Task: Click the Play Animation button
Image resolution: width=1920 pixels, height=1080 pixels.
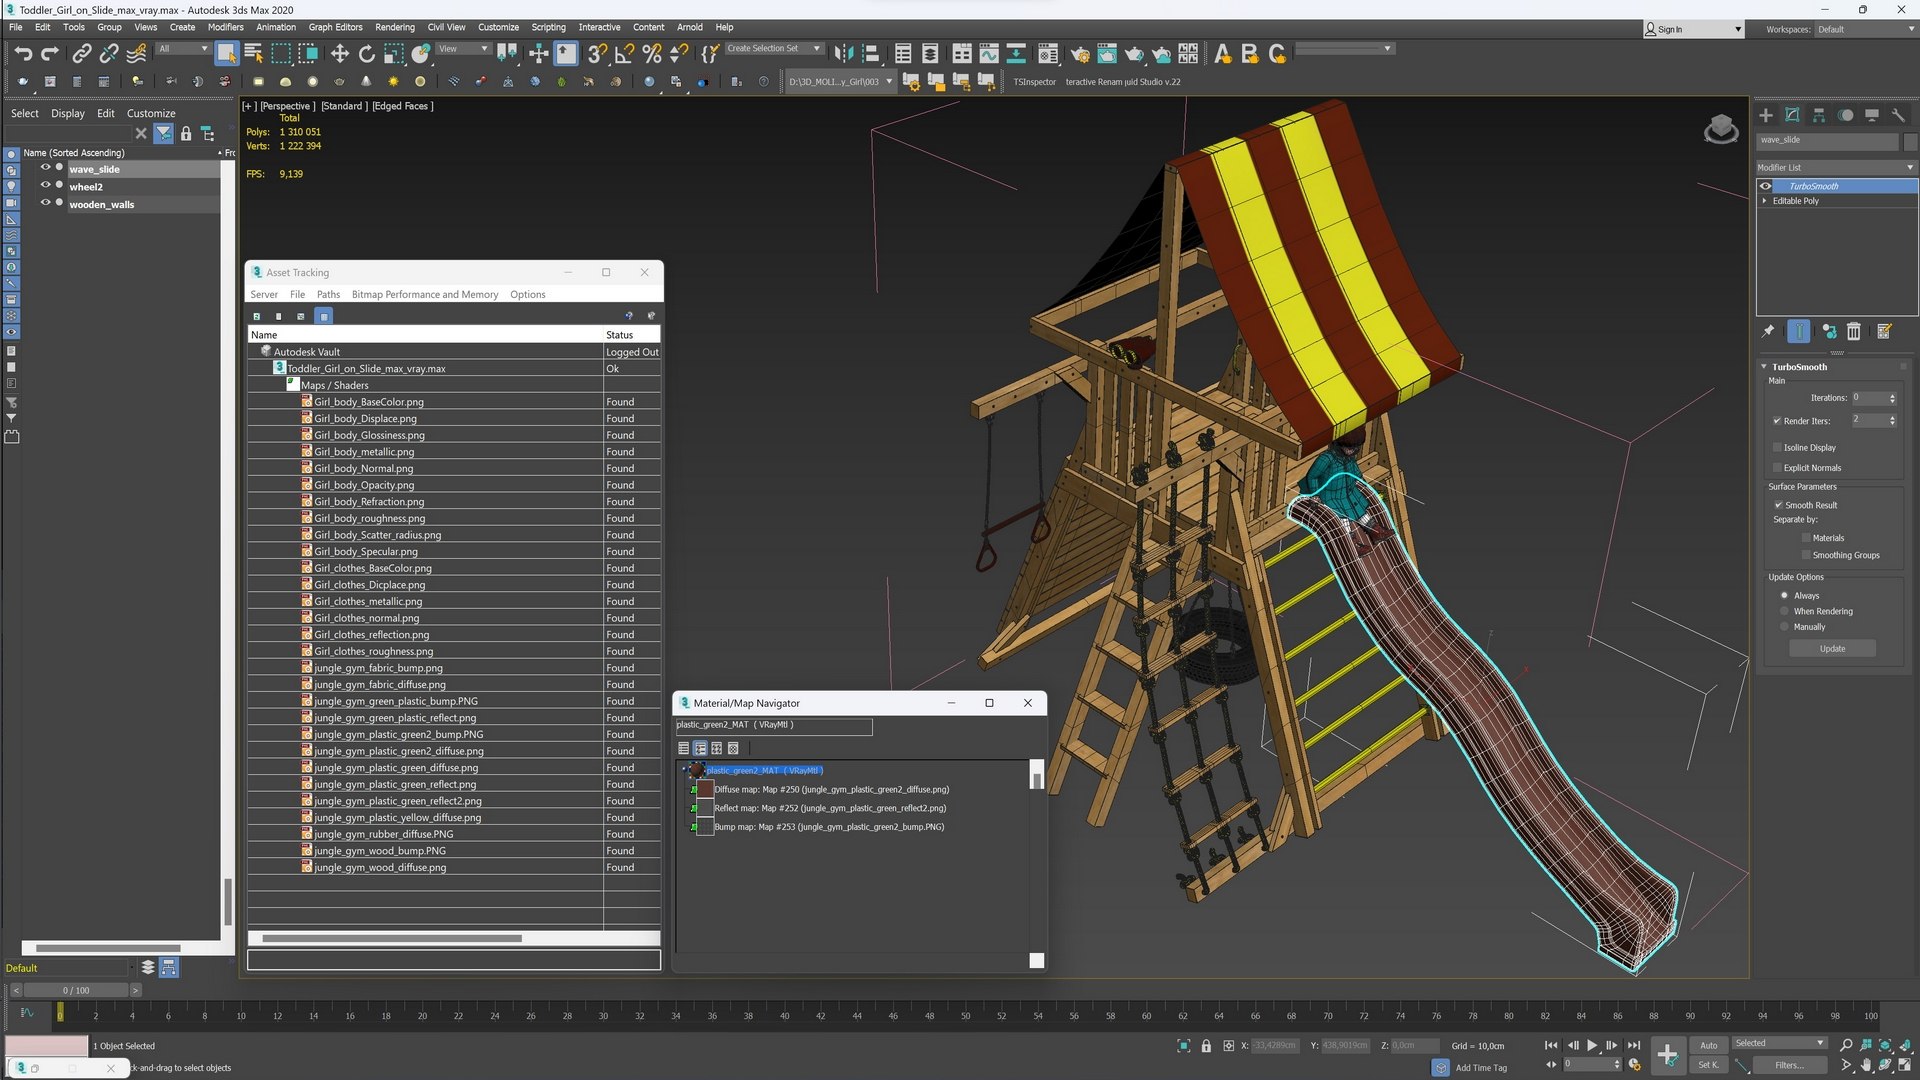Action: click(x=1592, y=1045)
